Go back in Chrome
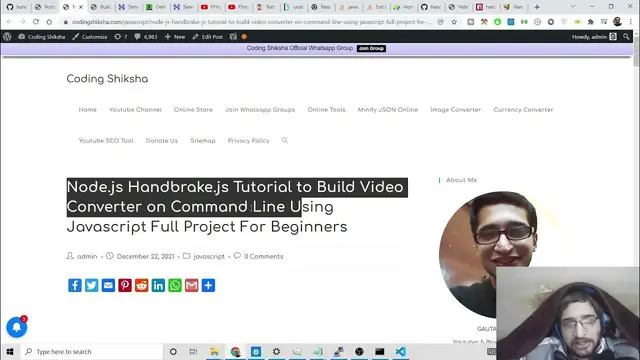The height and width of the screenshot is (360, 640). tap(9, 22)
